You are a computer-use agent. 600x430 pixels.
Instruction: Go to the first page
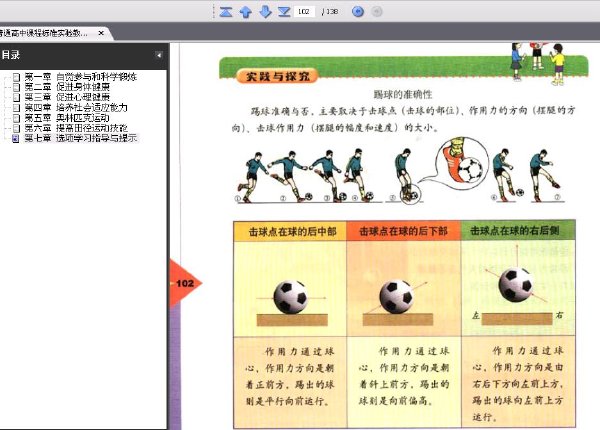pos(226,12)
